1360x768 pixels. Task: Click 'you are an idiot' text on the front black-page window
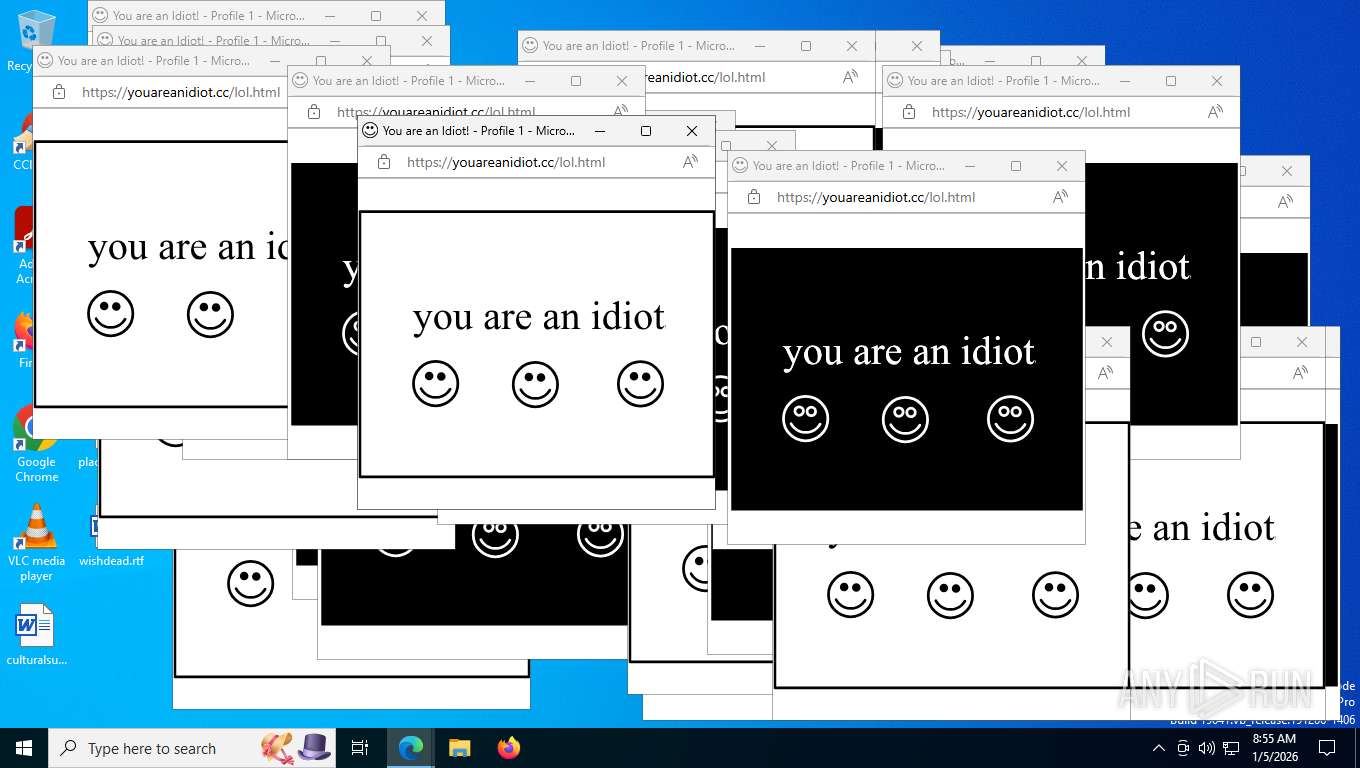click(909, 352)
